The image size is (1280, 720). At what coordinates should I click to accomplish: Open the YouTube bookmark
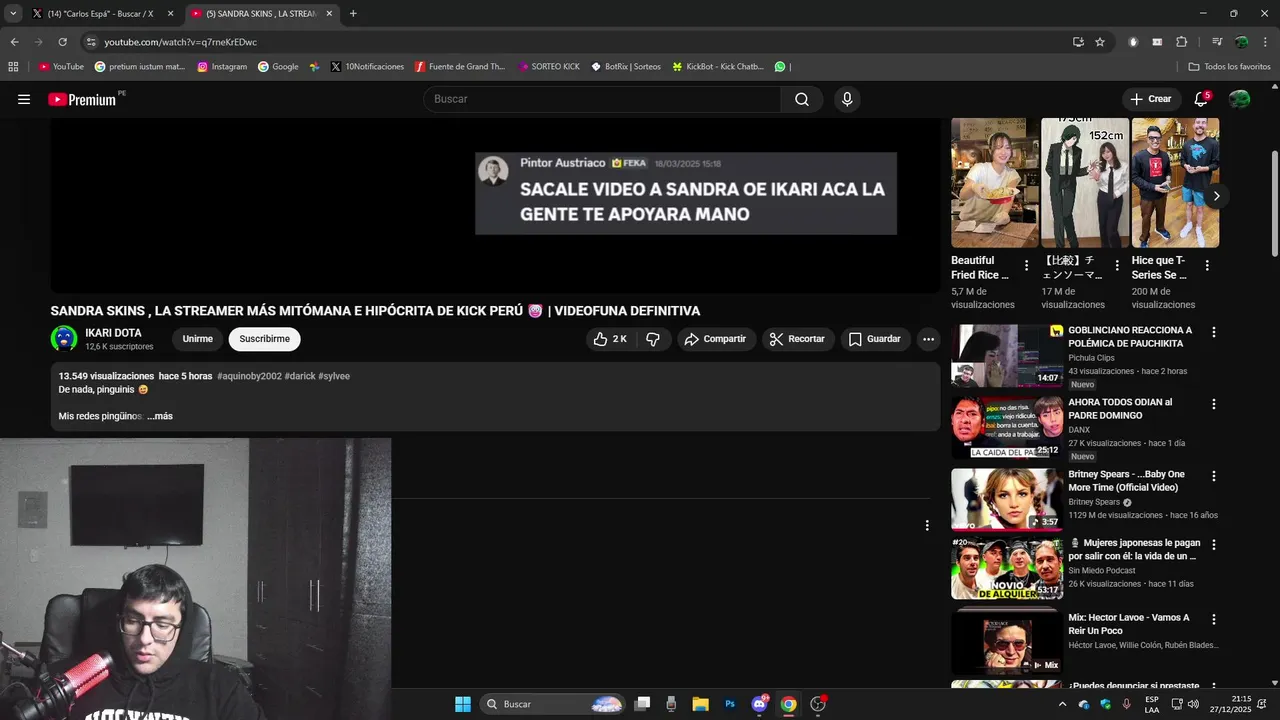[61, 67]
